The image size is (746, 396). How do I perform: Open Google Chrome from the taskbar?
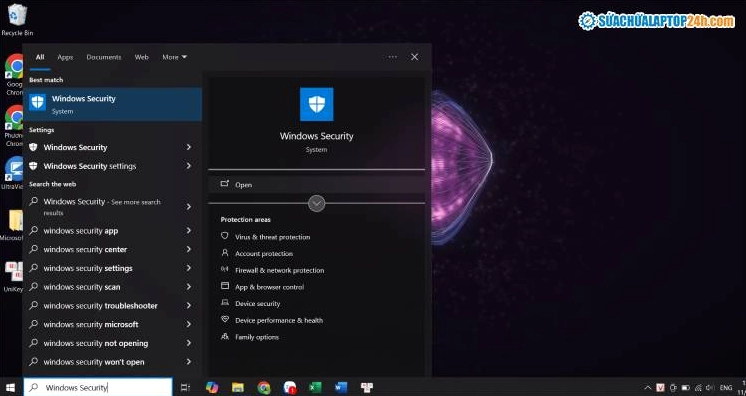(264, 387)
